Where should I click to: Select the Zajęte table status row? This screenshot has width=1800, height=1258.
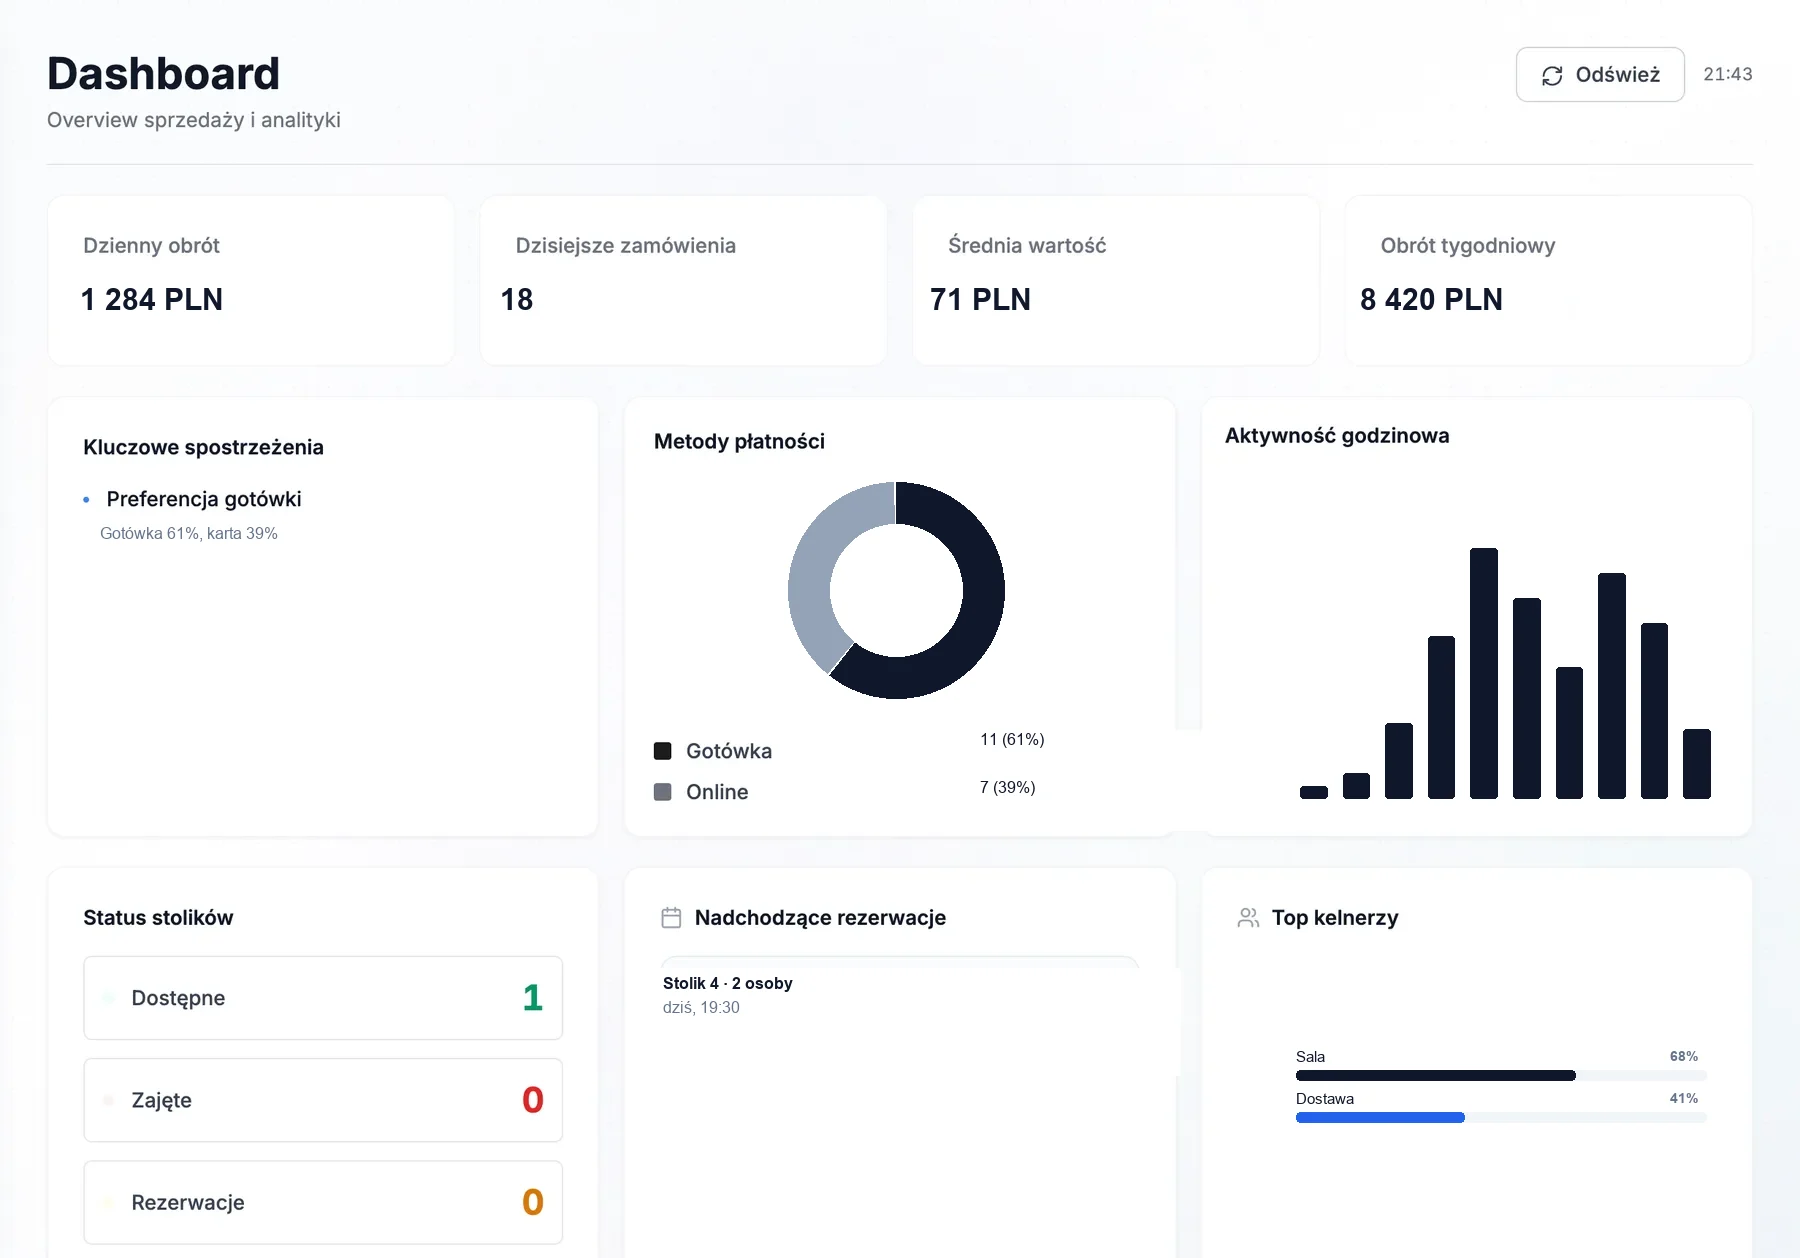tap(323, 1100)
